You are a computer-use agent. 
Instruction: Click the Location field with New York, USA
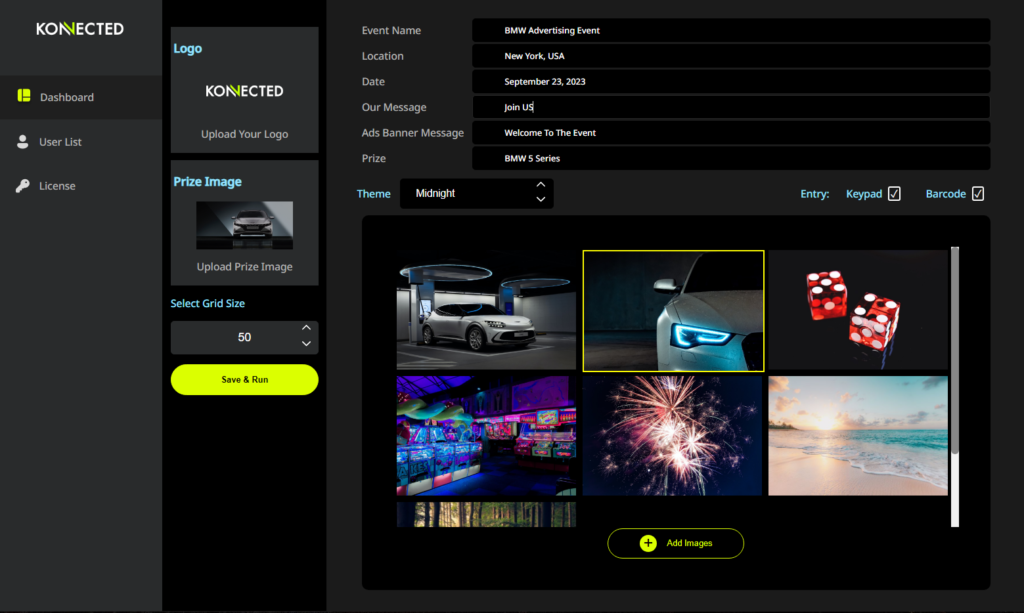[731, 56]
